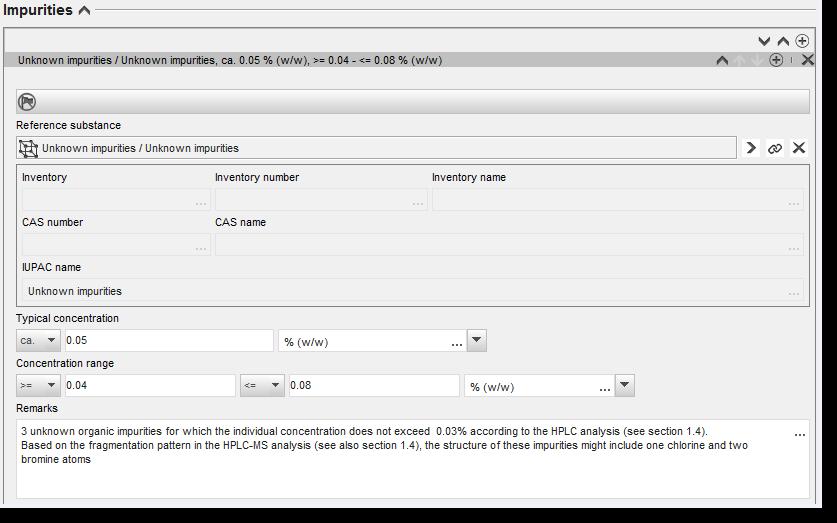Click the Inventory field
Viewport: 837px width, 523px height.
coord(116,200)
